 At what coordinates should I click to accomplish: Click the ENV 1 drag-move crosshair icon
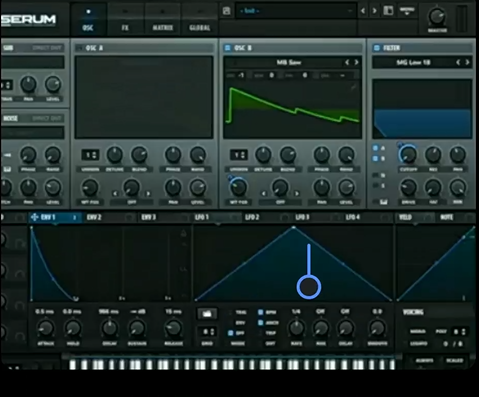[34, 217]
